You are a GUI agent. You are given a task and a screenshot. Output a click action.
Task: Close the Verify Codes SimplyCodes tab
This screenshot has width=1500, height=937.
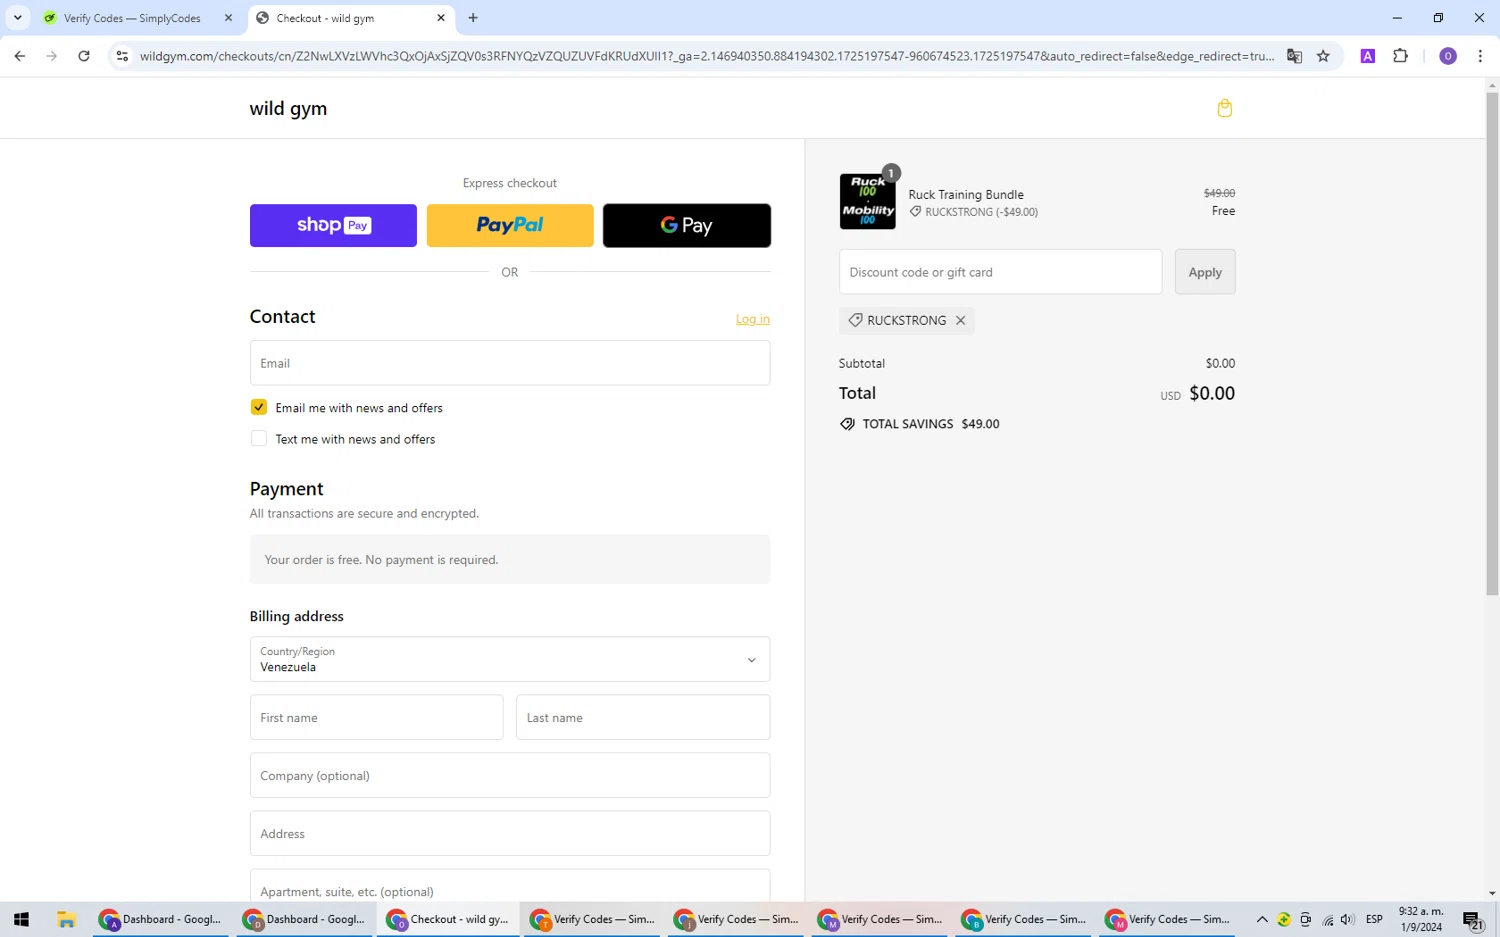(228, 18)
